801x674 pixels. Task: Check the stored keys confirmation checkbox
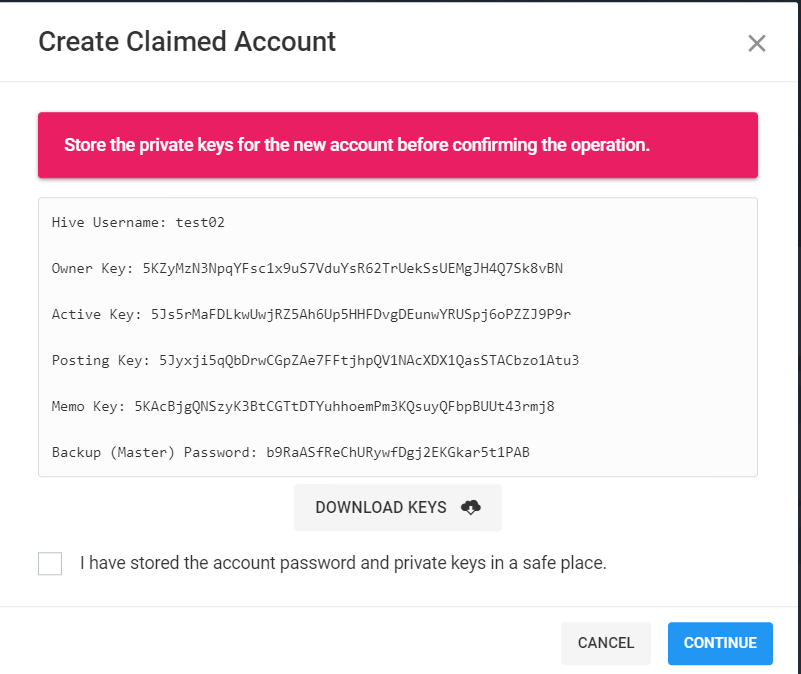(x=50, y=563)
